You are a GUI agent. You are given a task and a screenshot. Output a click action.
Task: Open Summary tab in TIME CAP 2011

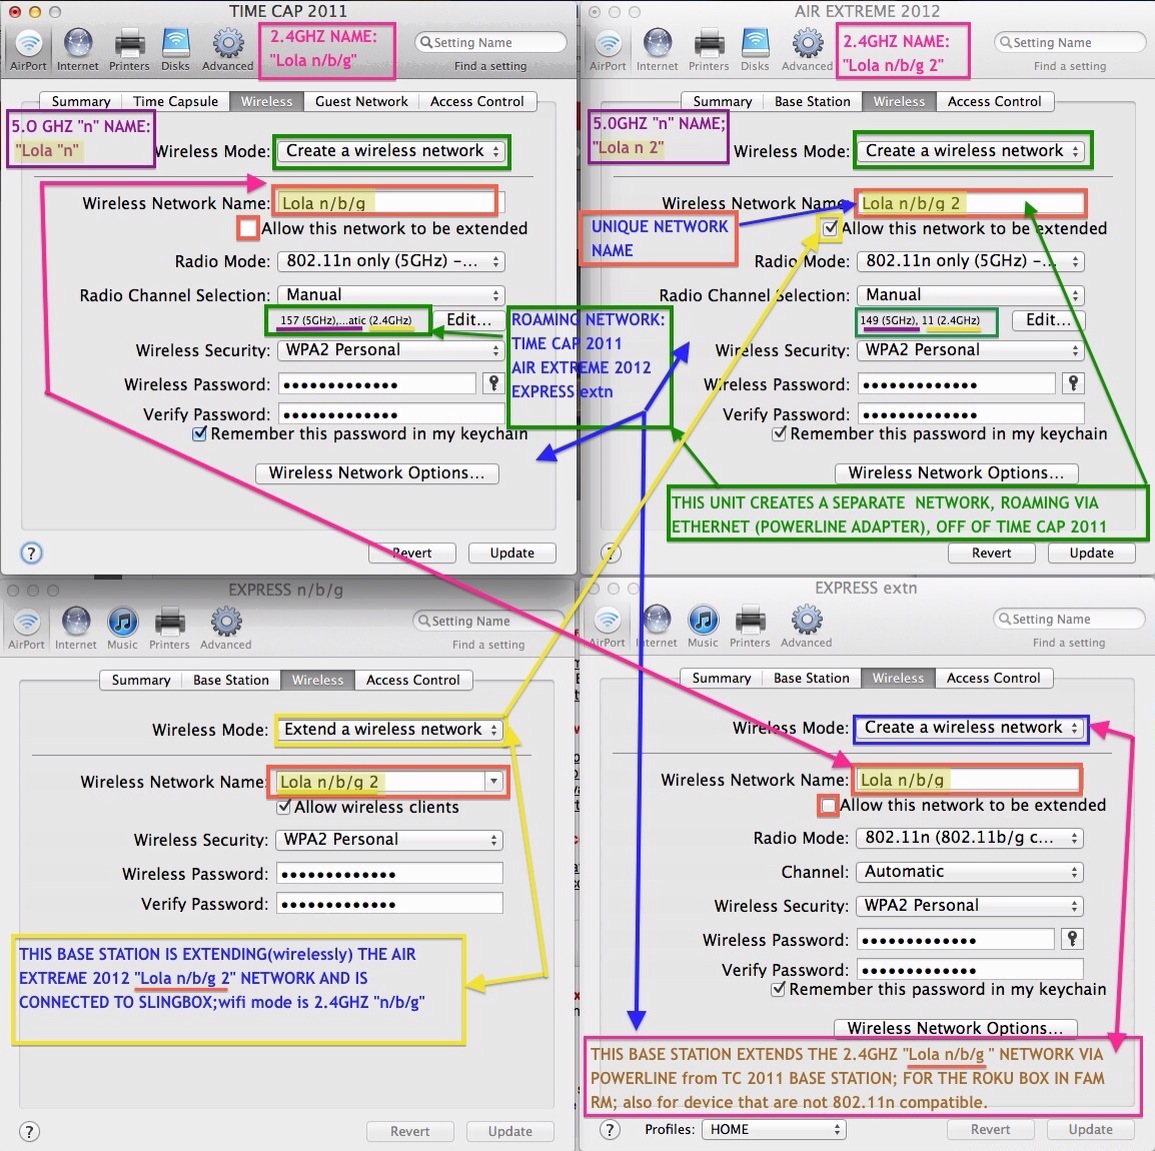(x=80, y=102)
